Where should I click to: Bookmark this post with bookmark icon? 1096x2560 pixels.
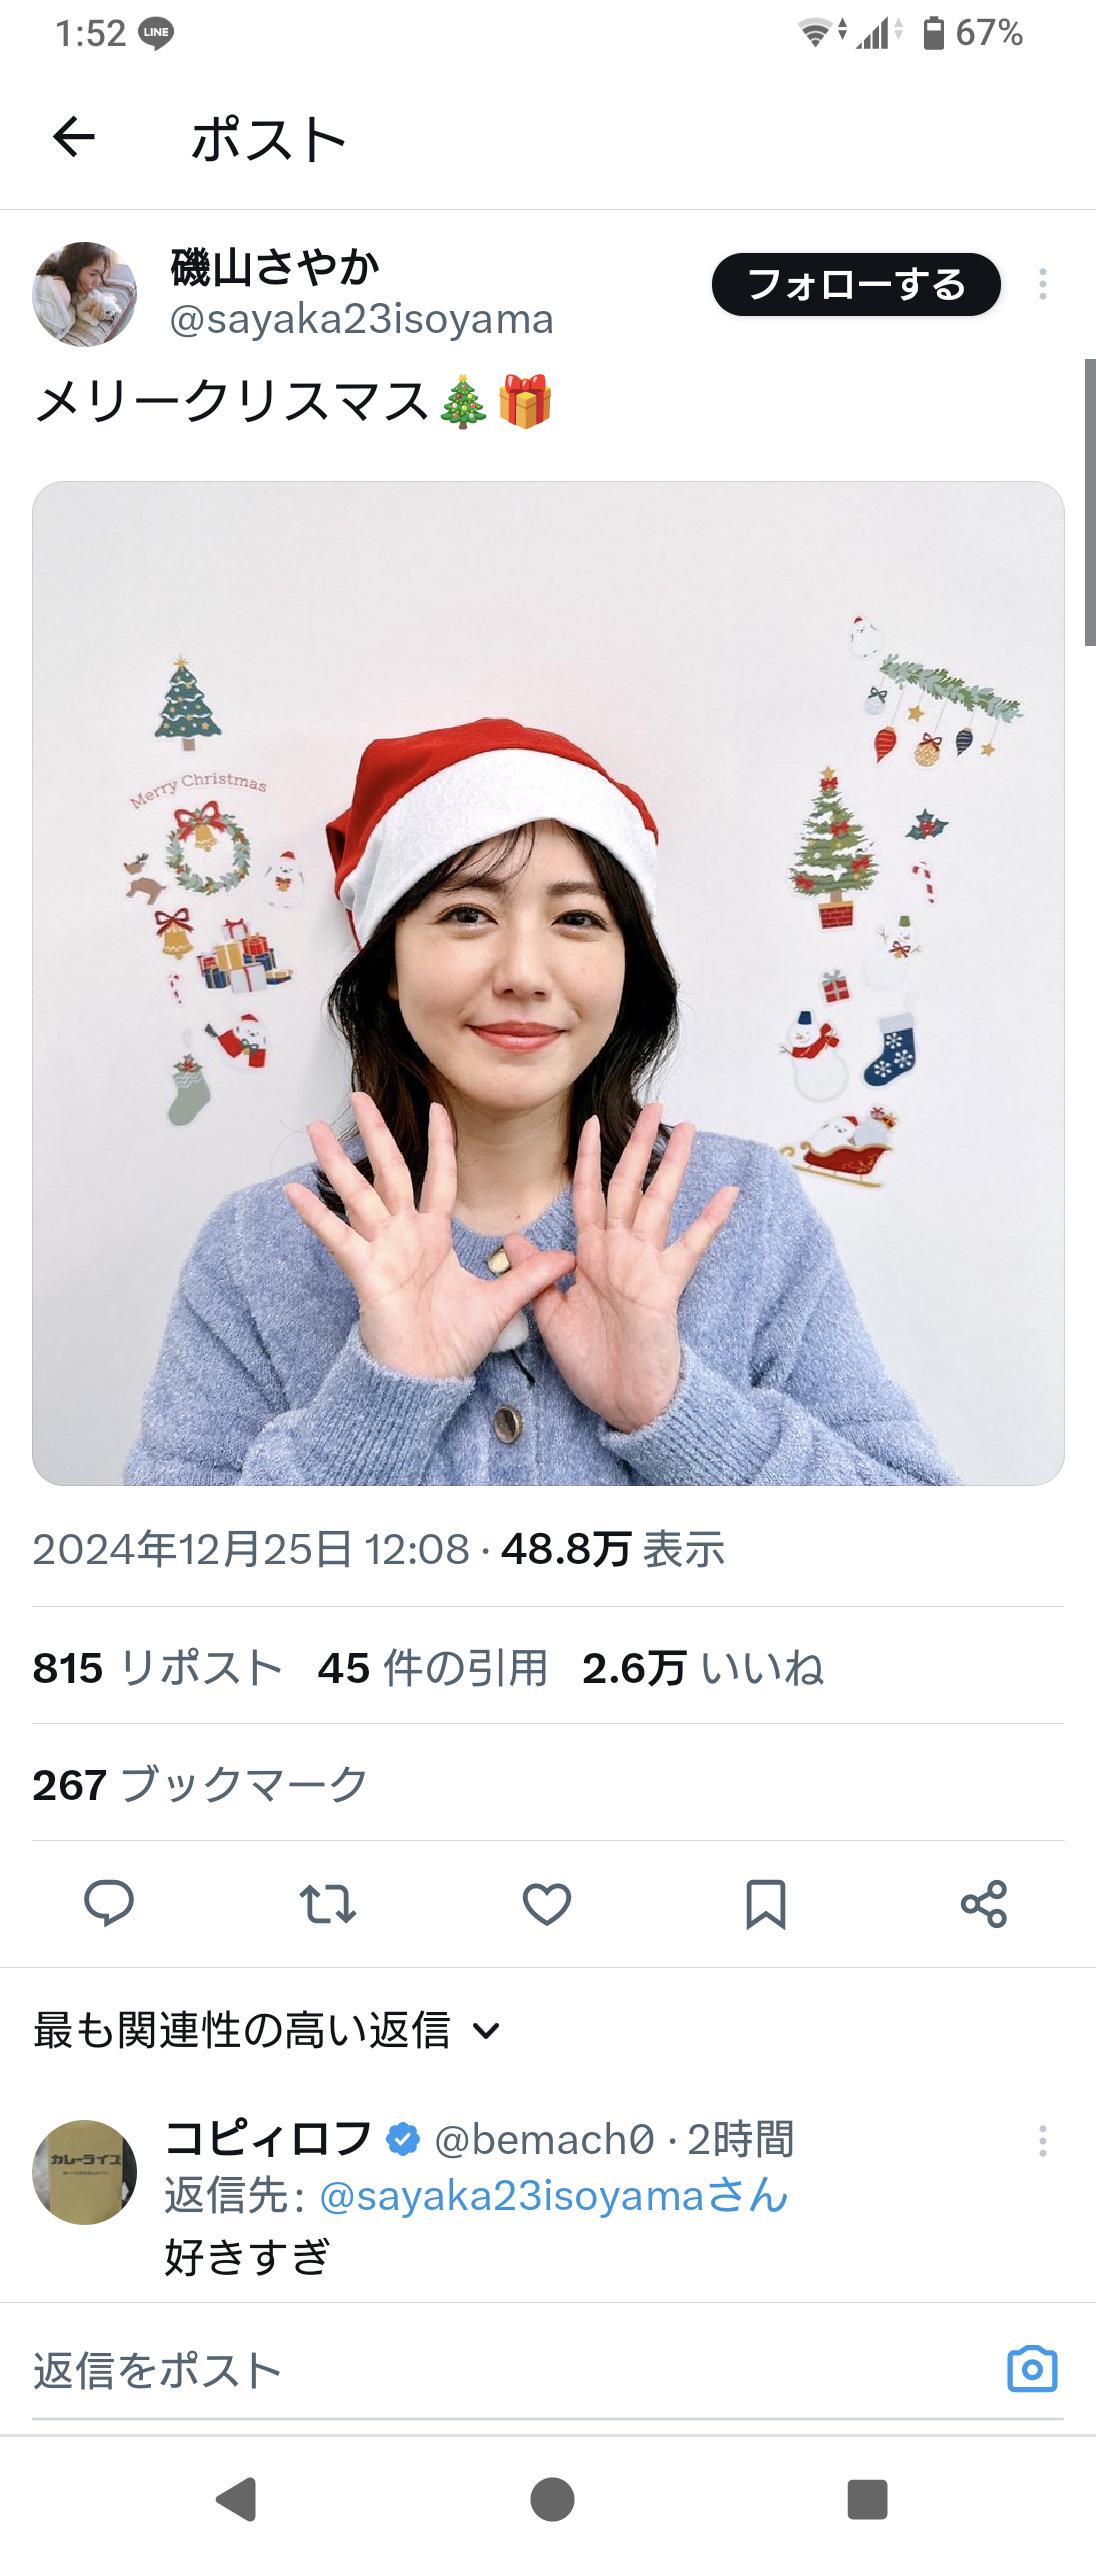(x=766, y=1903)
